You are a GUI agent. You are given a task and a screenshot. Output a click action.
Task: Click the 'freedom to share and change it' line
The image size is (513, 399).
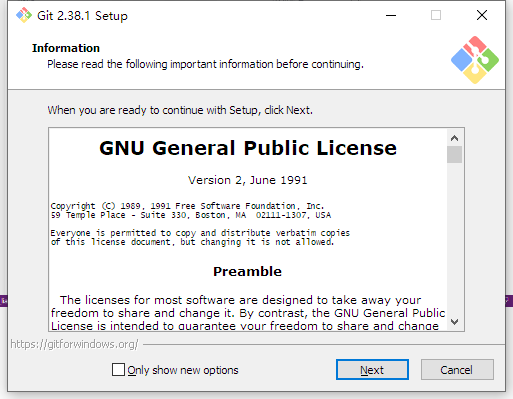[x=248, y=313]
